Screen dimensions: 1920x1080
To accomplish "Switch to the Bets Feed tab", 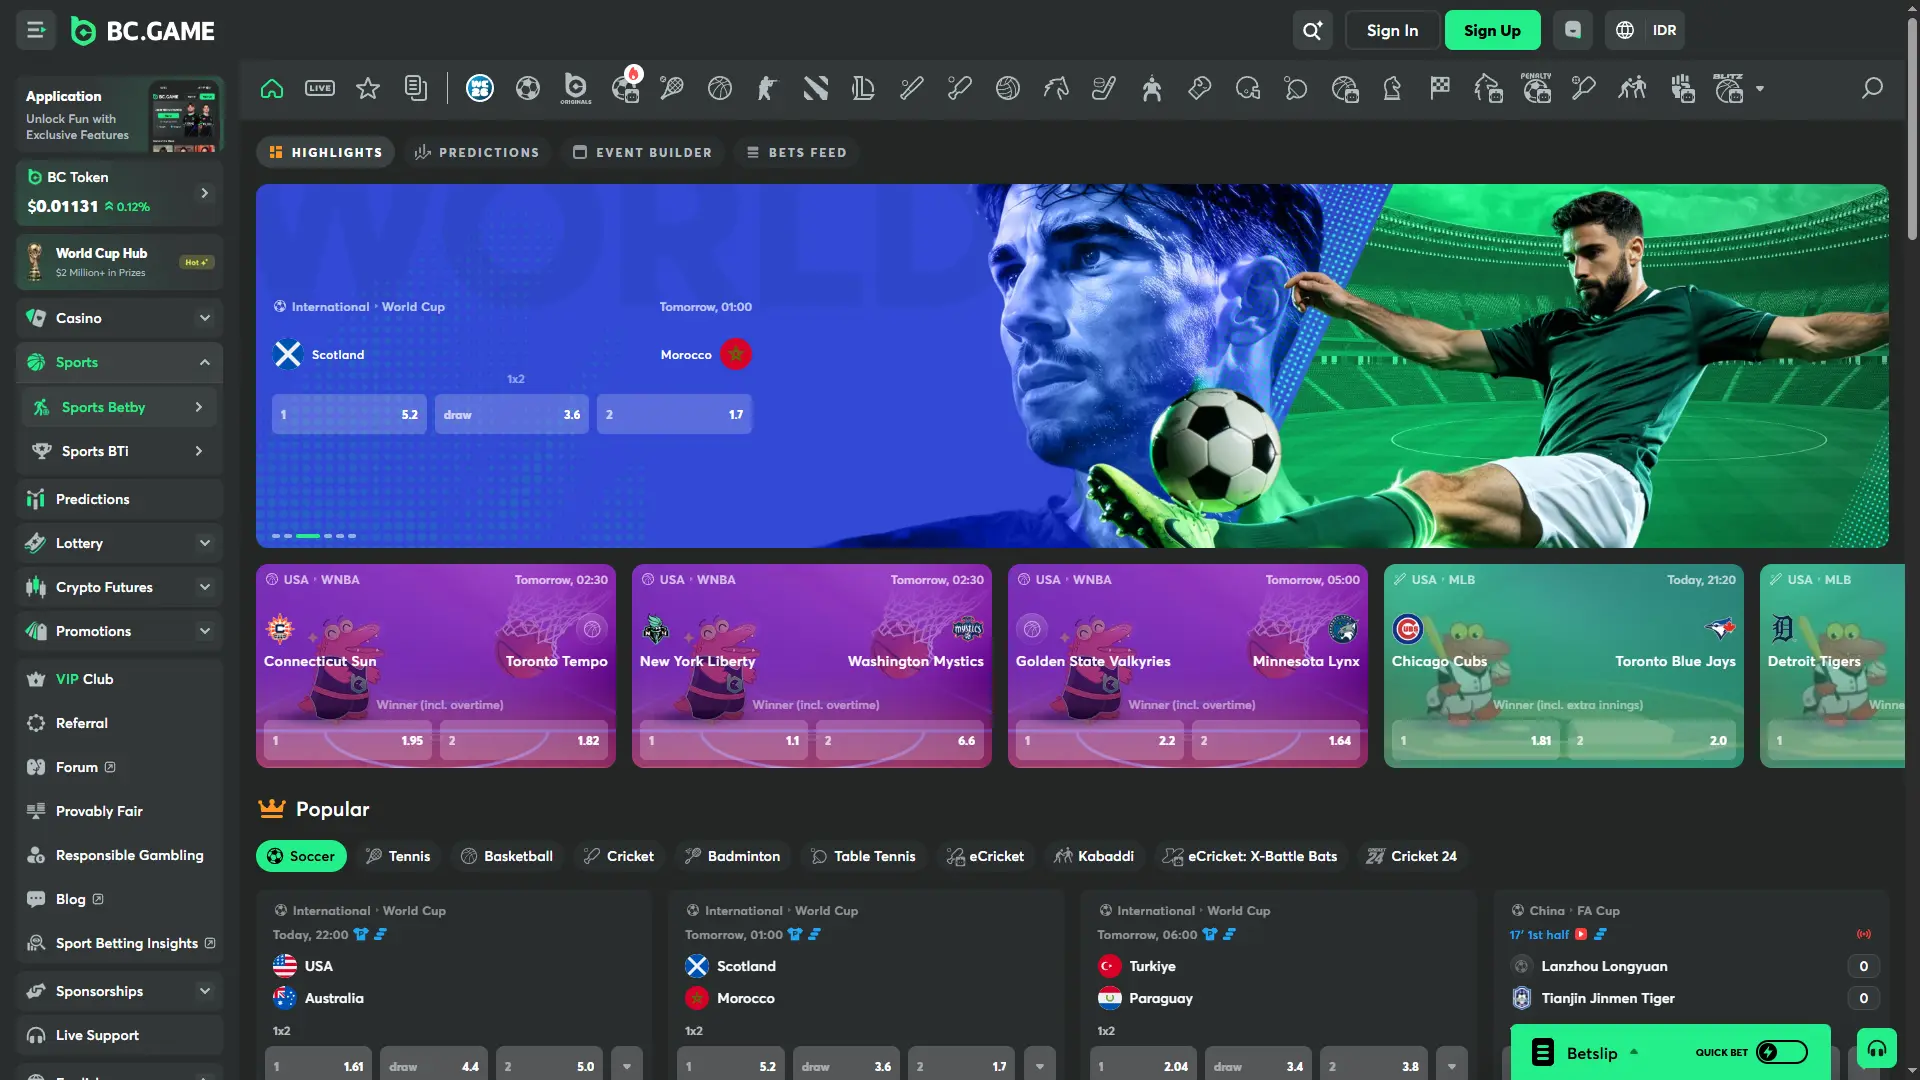I will click(797, 152).
